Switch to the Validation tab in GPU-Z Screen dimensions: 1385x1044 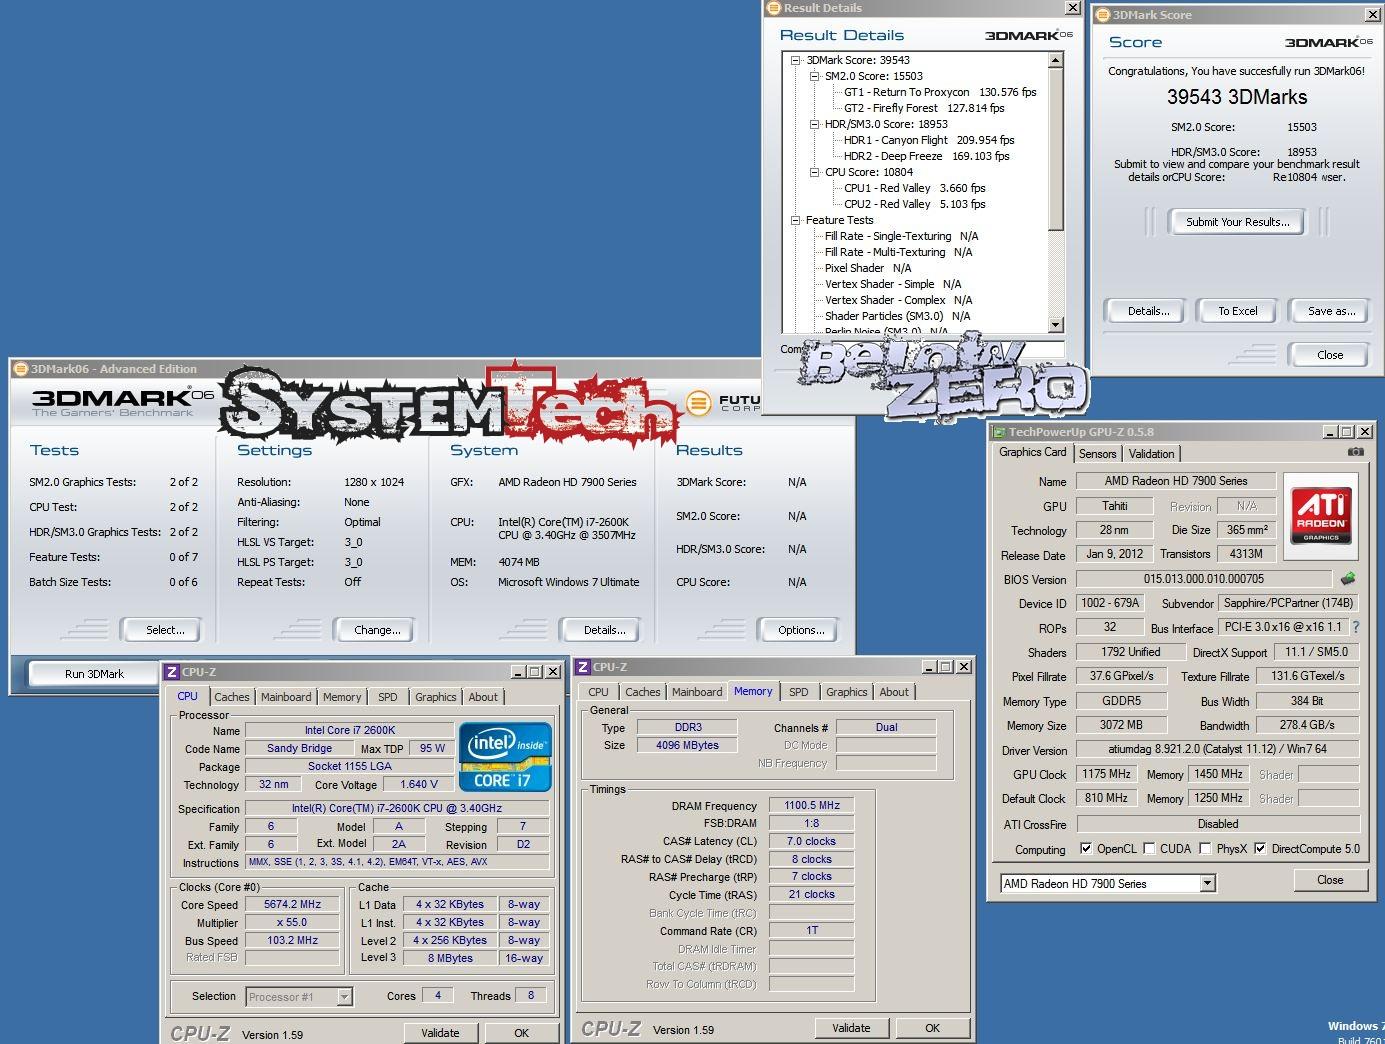[1151, 454]
